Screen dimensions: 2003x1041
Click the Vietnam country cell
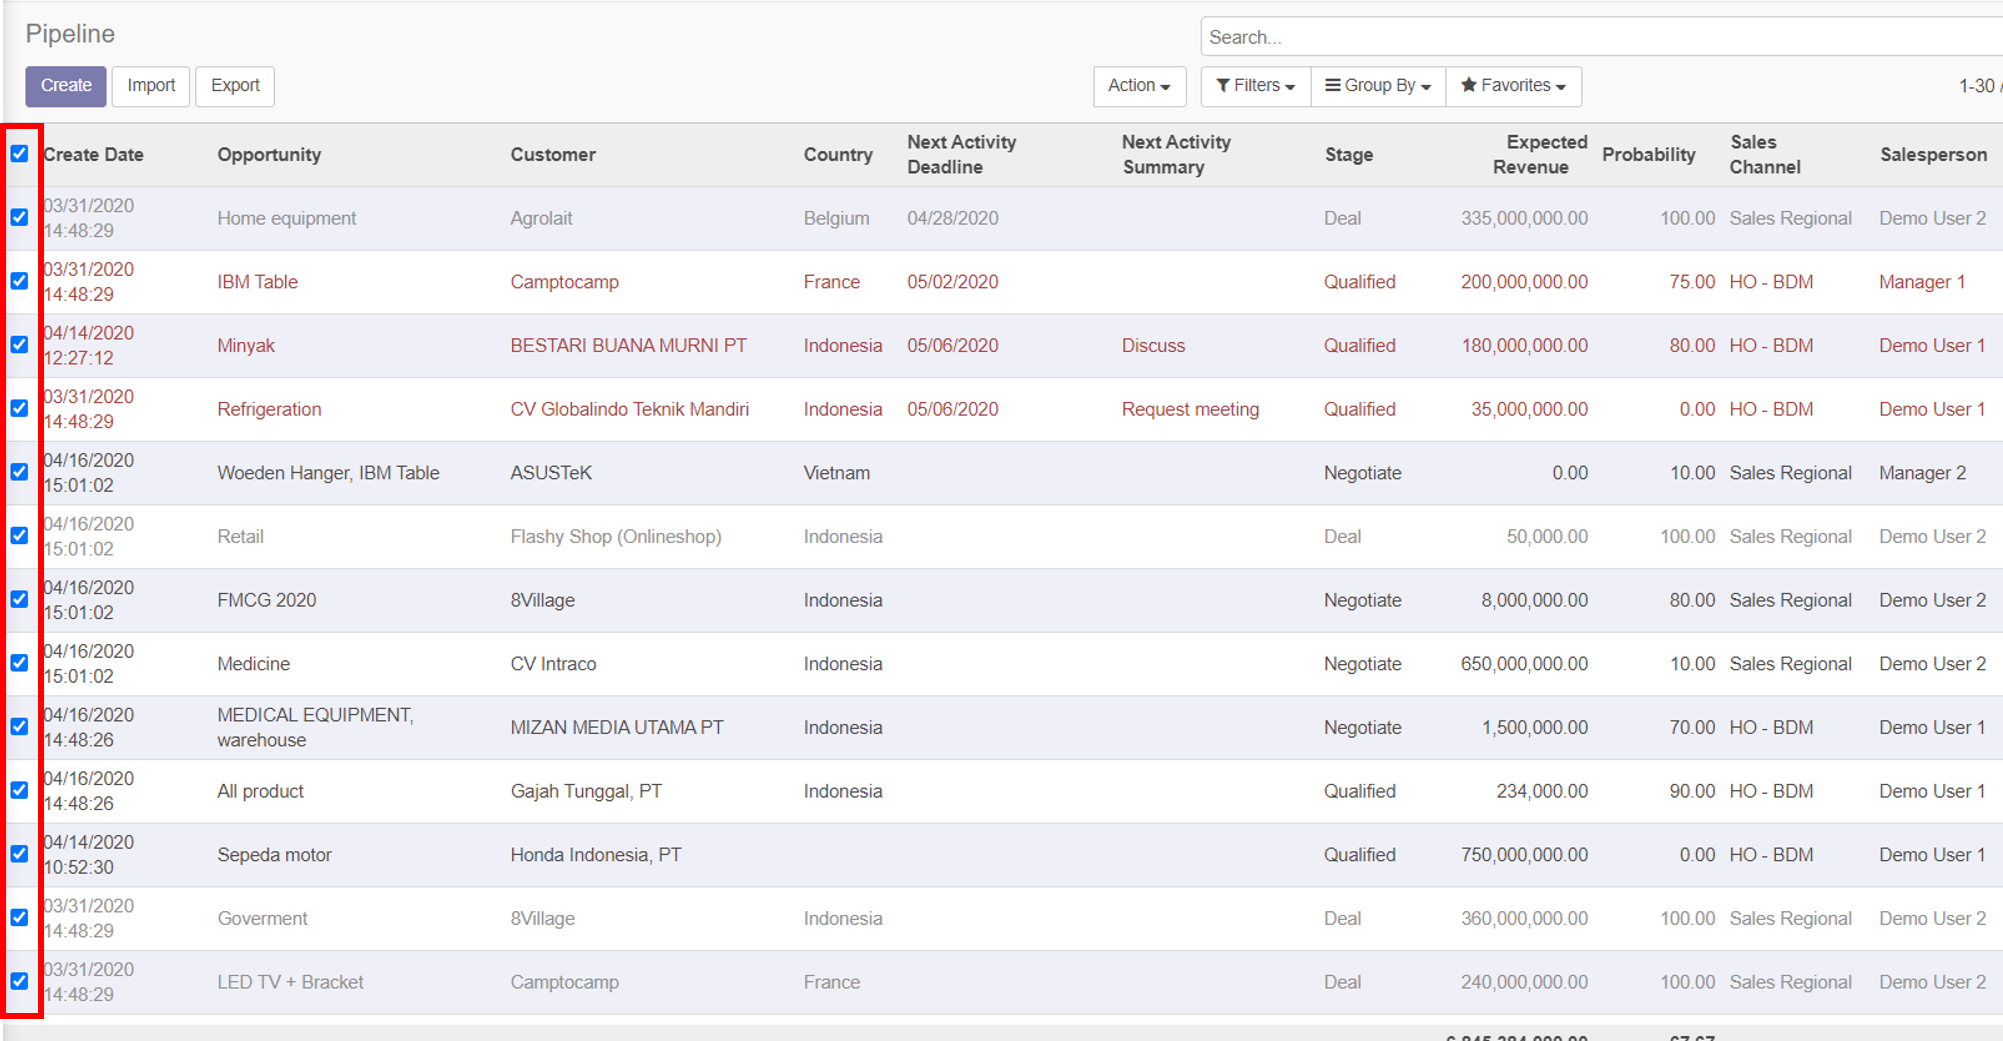pyautogui.click(x=836, y=473)
